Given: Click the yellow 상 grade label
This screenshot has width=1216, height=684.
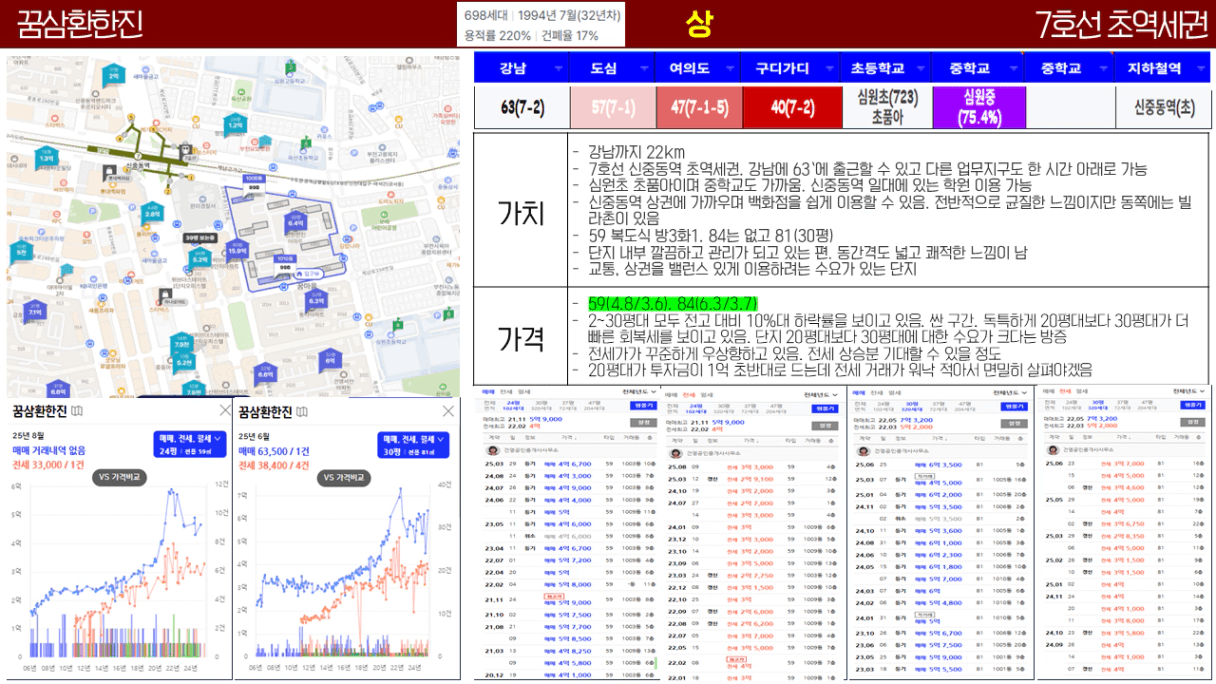Looking at the screenshot, I should pyautogui.click(x=697, y=23).
